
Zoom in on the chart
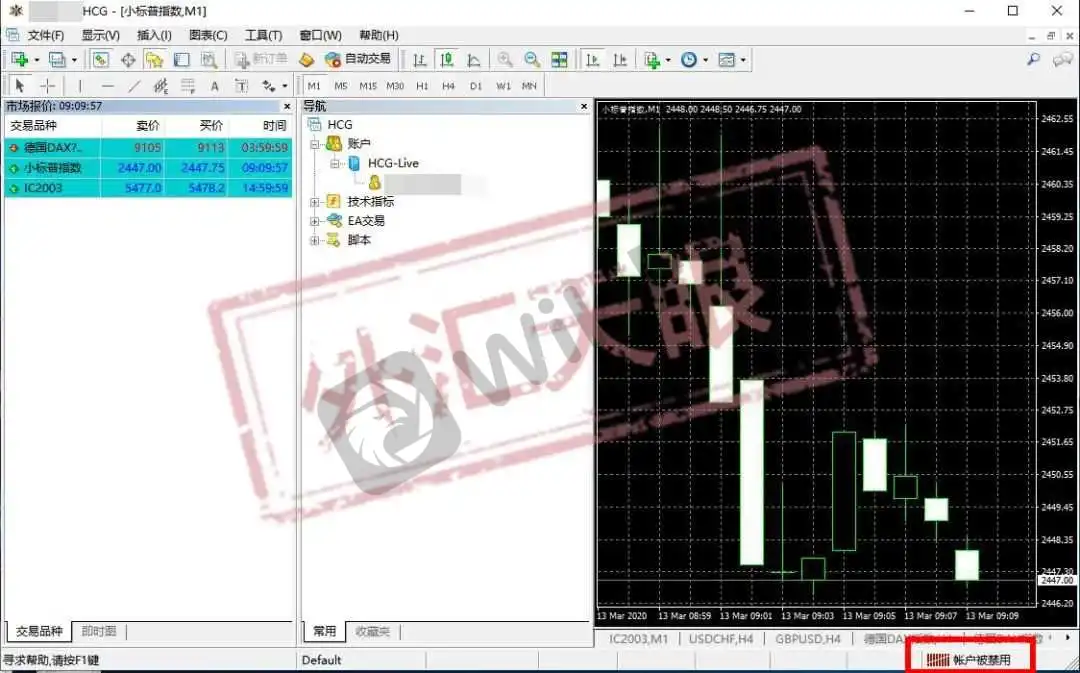coord(505,60)
